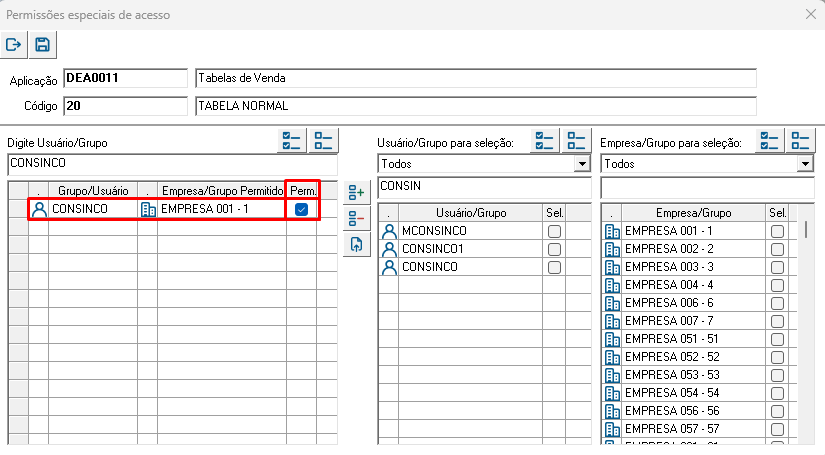Click user icon in permitted CONSINCO row
This screenshot has width=825, height=455.
coord(39,209)
